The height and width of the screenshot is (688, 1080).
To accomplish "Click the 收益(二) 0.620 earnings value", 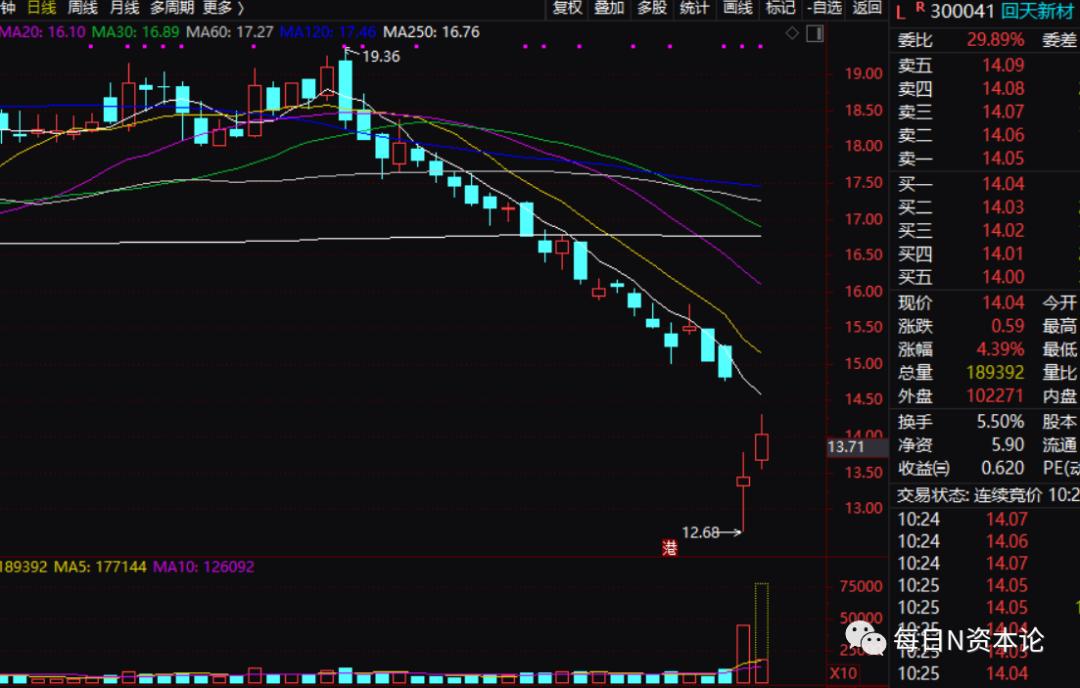I will [x=1003, y=468].
